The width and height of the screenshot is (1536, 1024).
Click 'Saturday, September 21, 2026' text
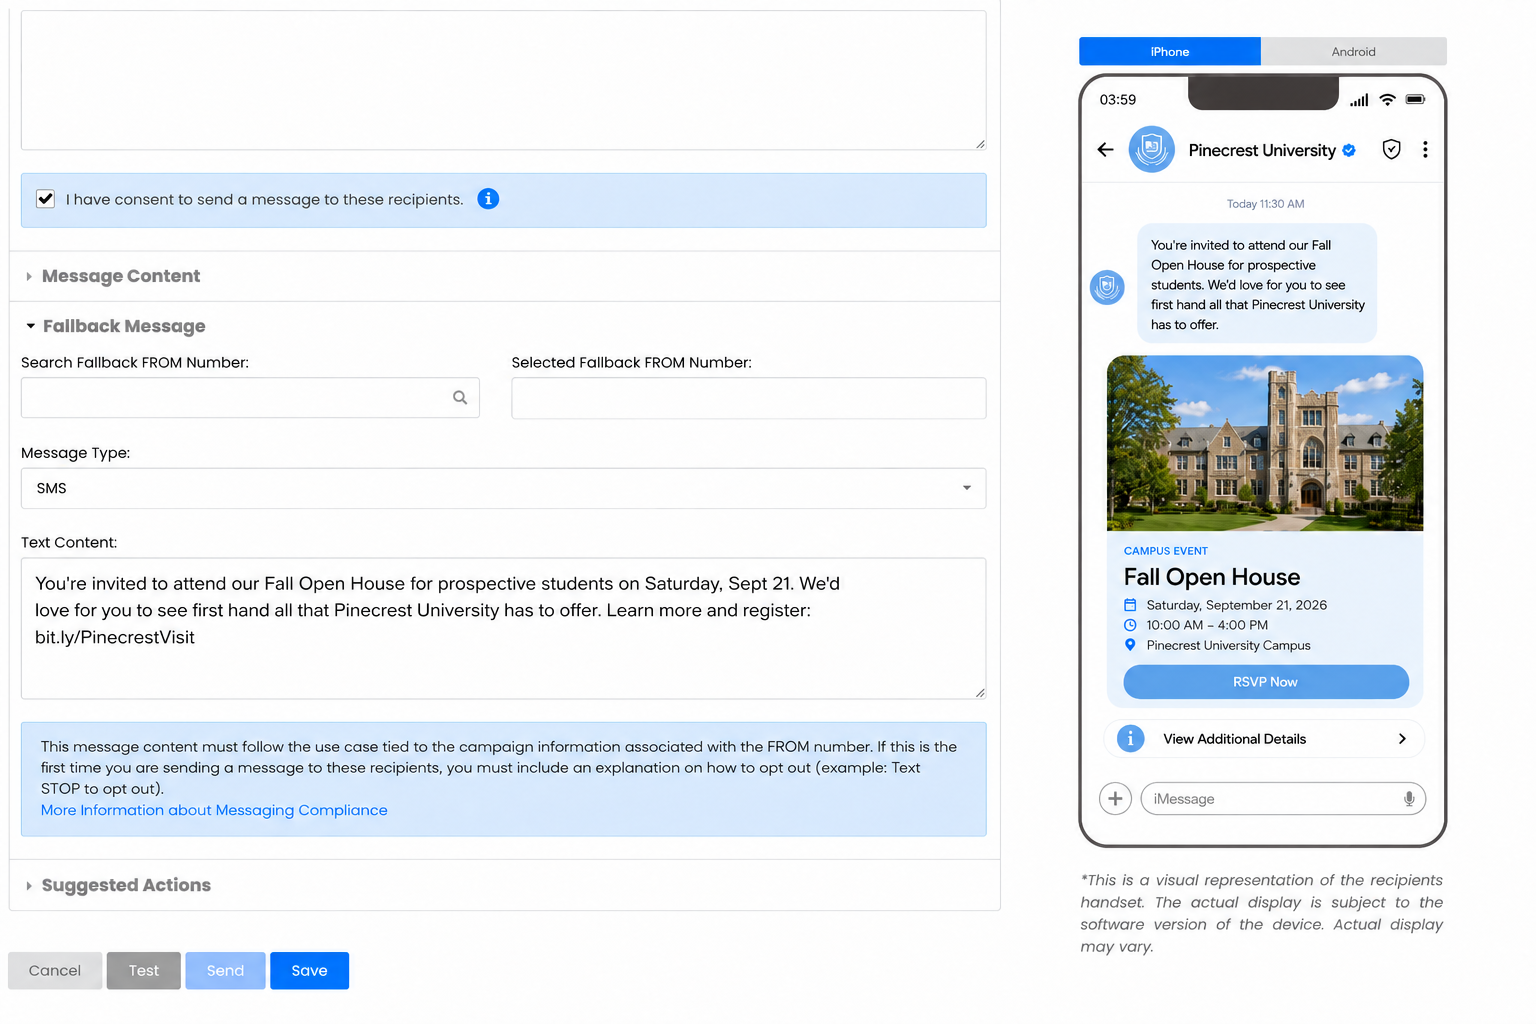(x=1236, y=605)
